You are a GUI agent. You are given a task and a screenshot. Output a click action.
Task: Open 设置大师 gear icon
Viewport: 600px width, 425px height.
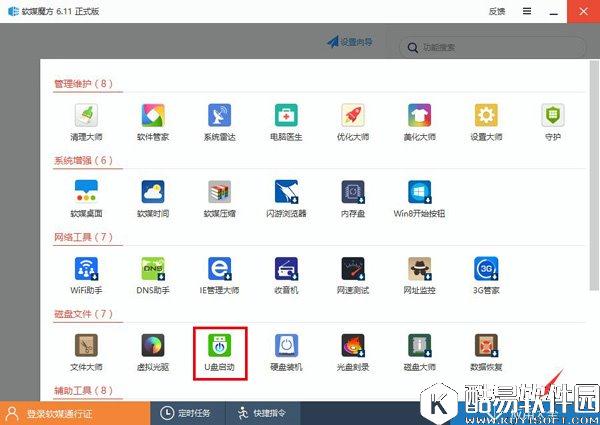point(486,115)
